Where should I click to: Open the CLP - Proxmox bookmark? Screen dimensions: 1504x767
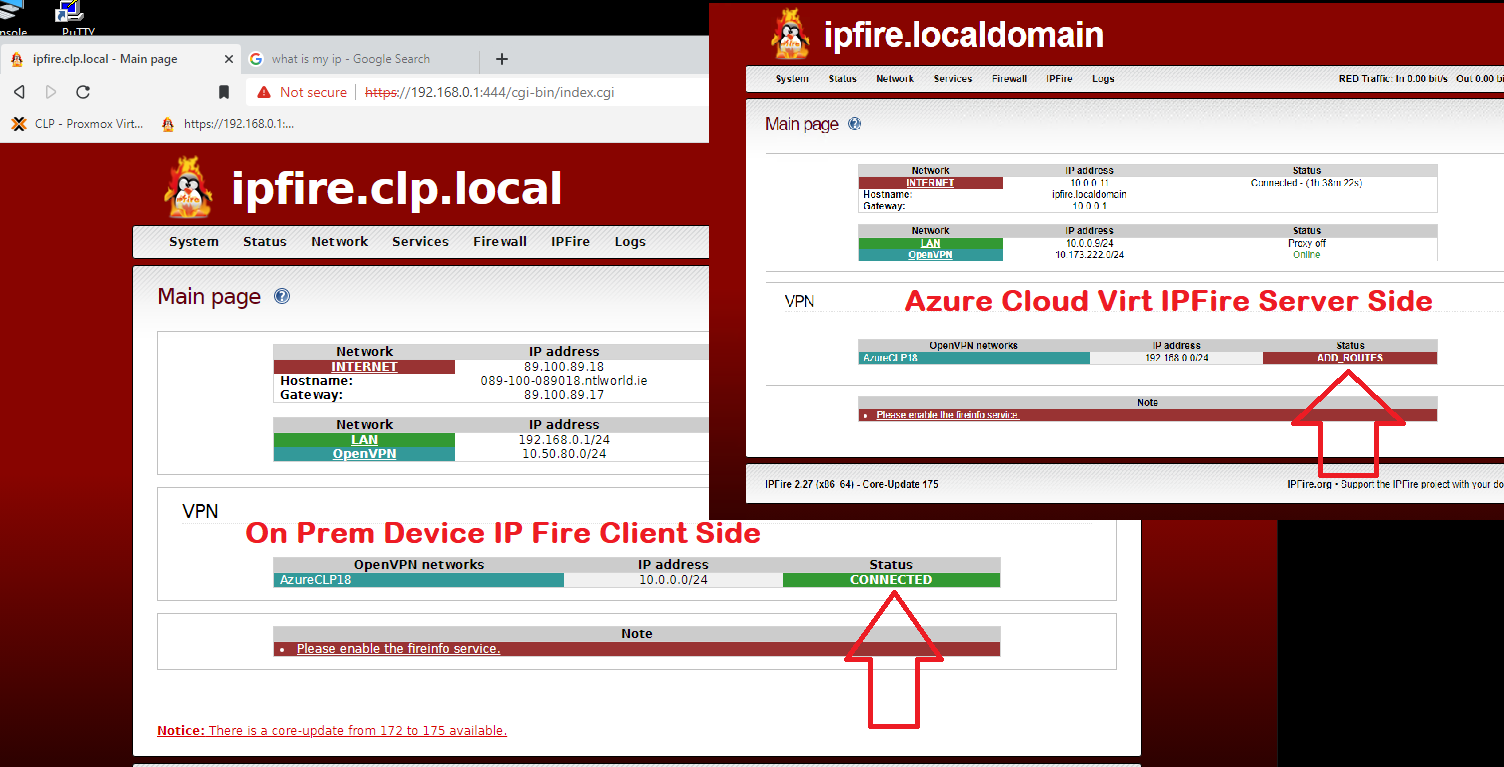pyautogui.click(x=79, y=124)
